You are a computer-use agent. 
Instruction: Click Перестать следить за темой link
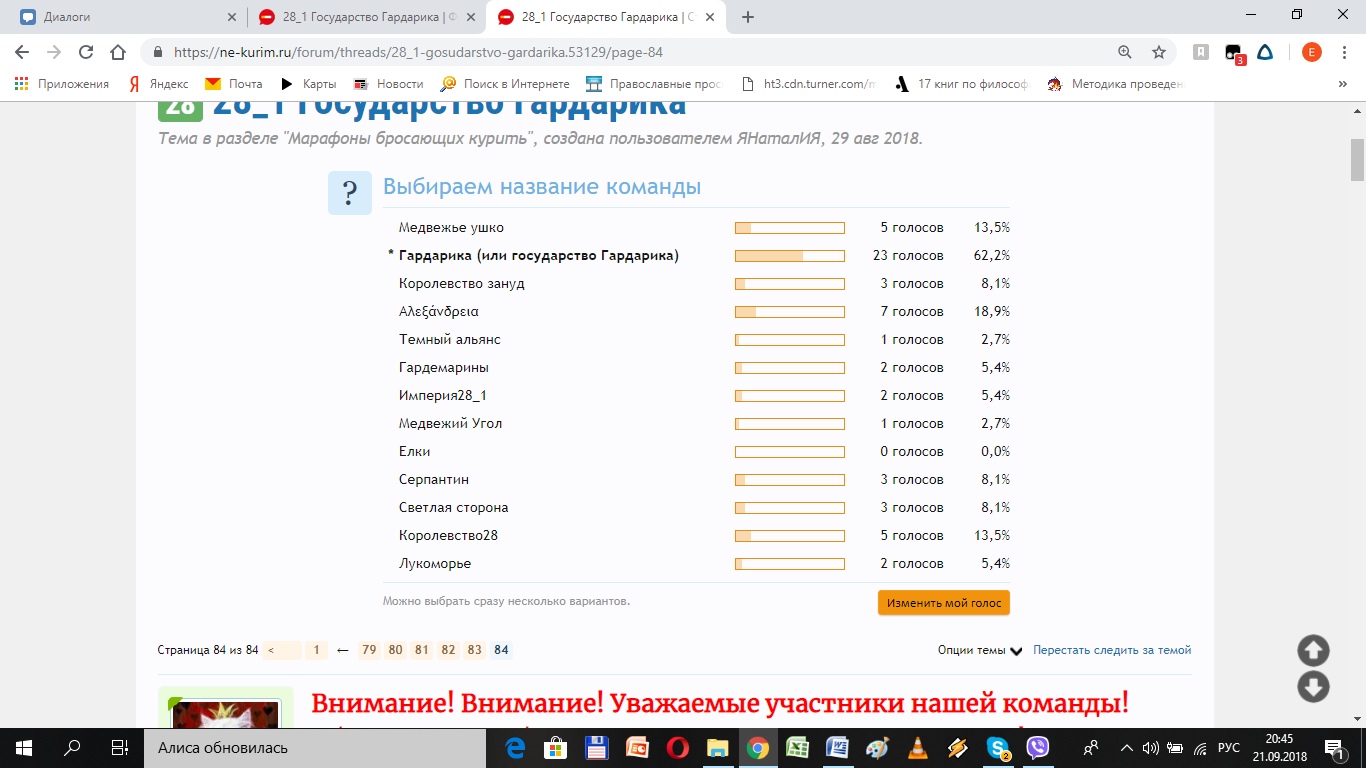pyautogui.click(x=1112, y=650)
